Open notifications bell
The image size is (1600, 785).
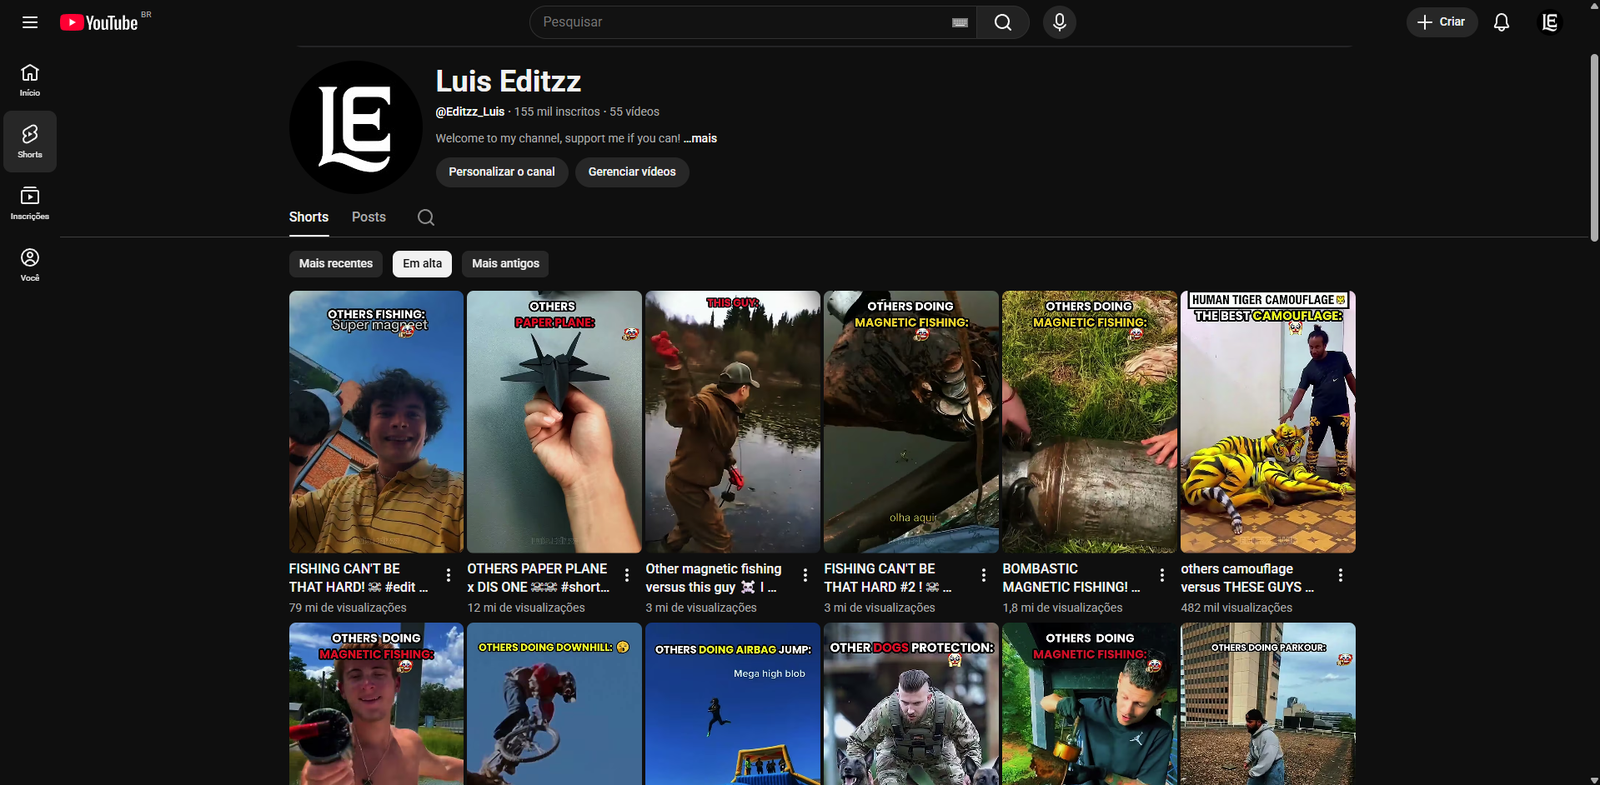tap(1501, 22)
